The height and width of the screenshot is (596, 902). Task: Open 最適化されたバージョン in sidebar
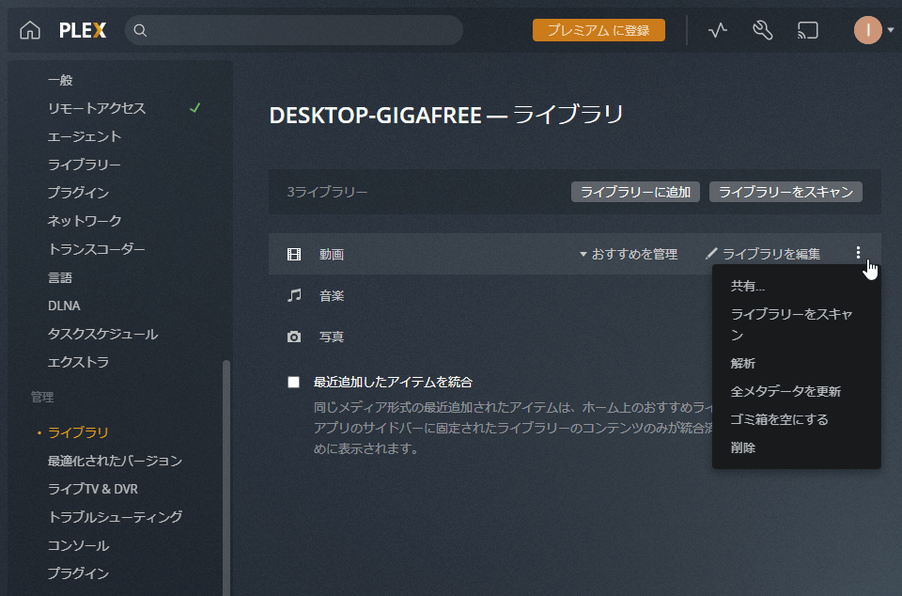click(115, 460)
